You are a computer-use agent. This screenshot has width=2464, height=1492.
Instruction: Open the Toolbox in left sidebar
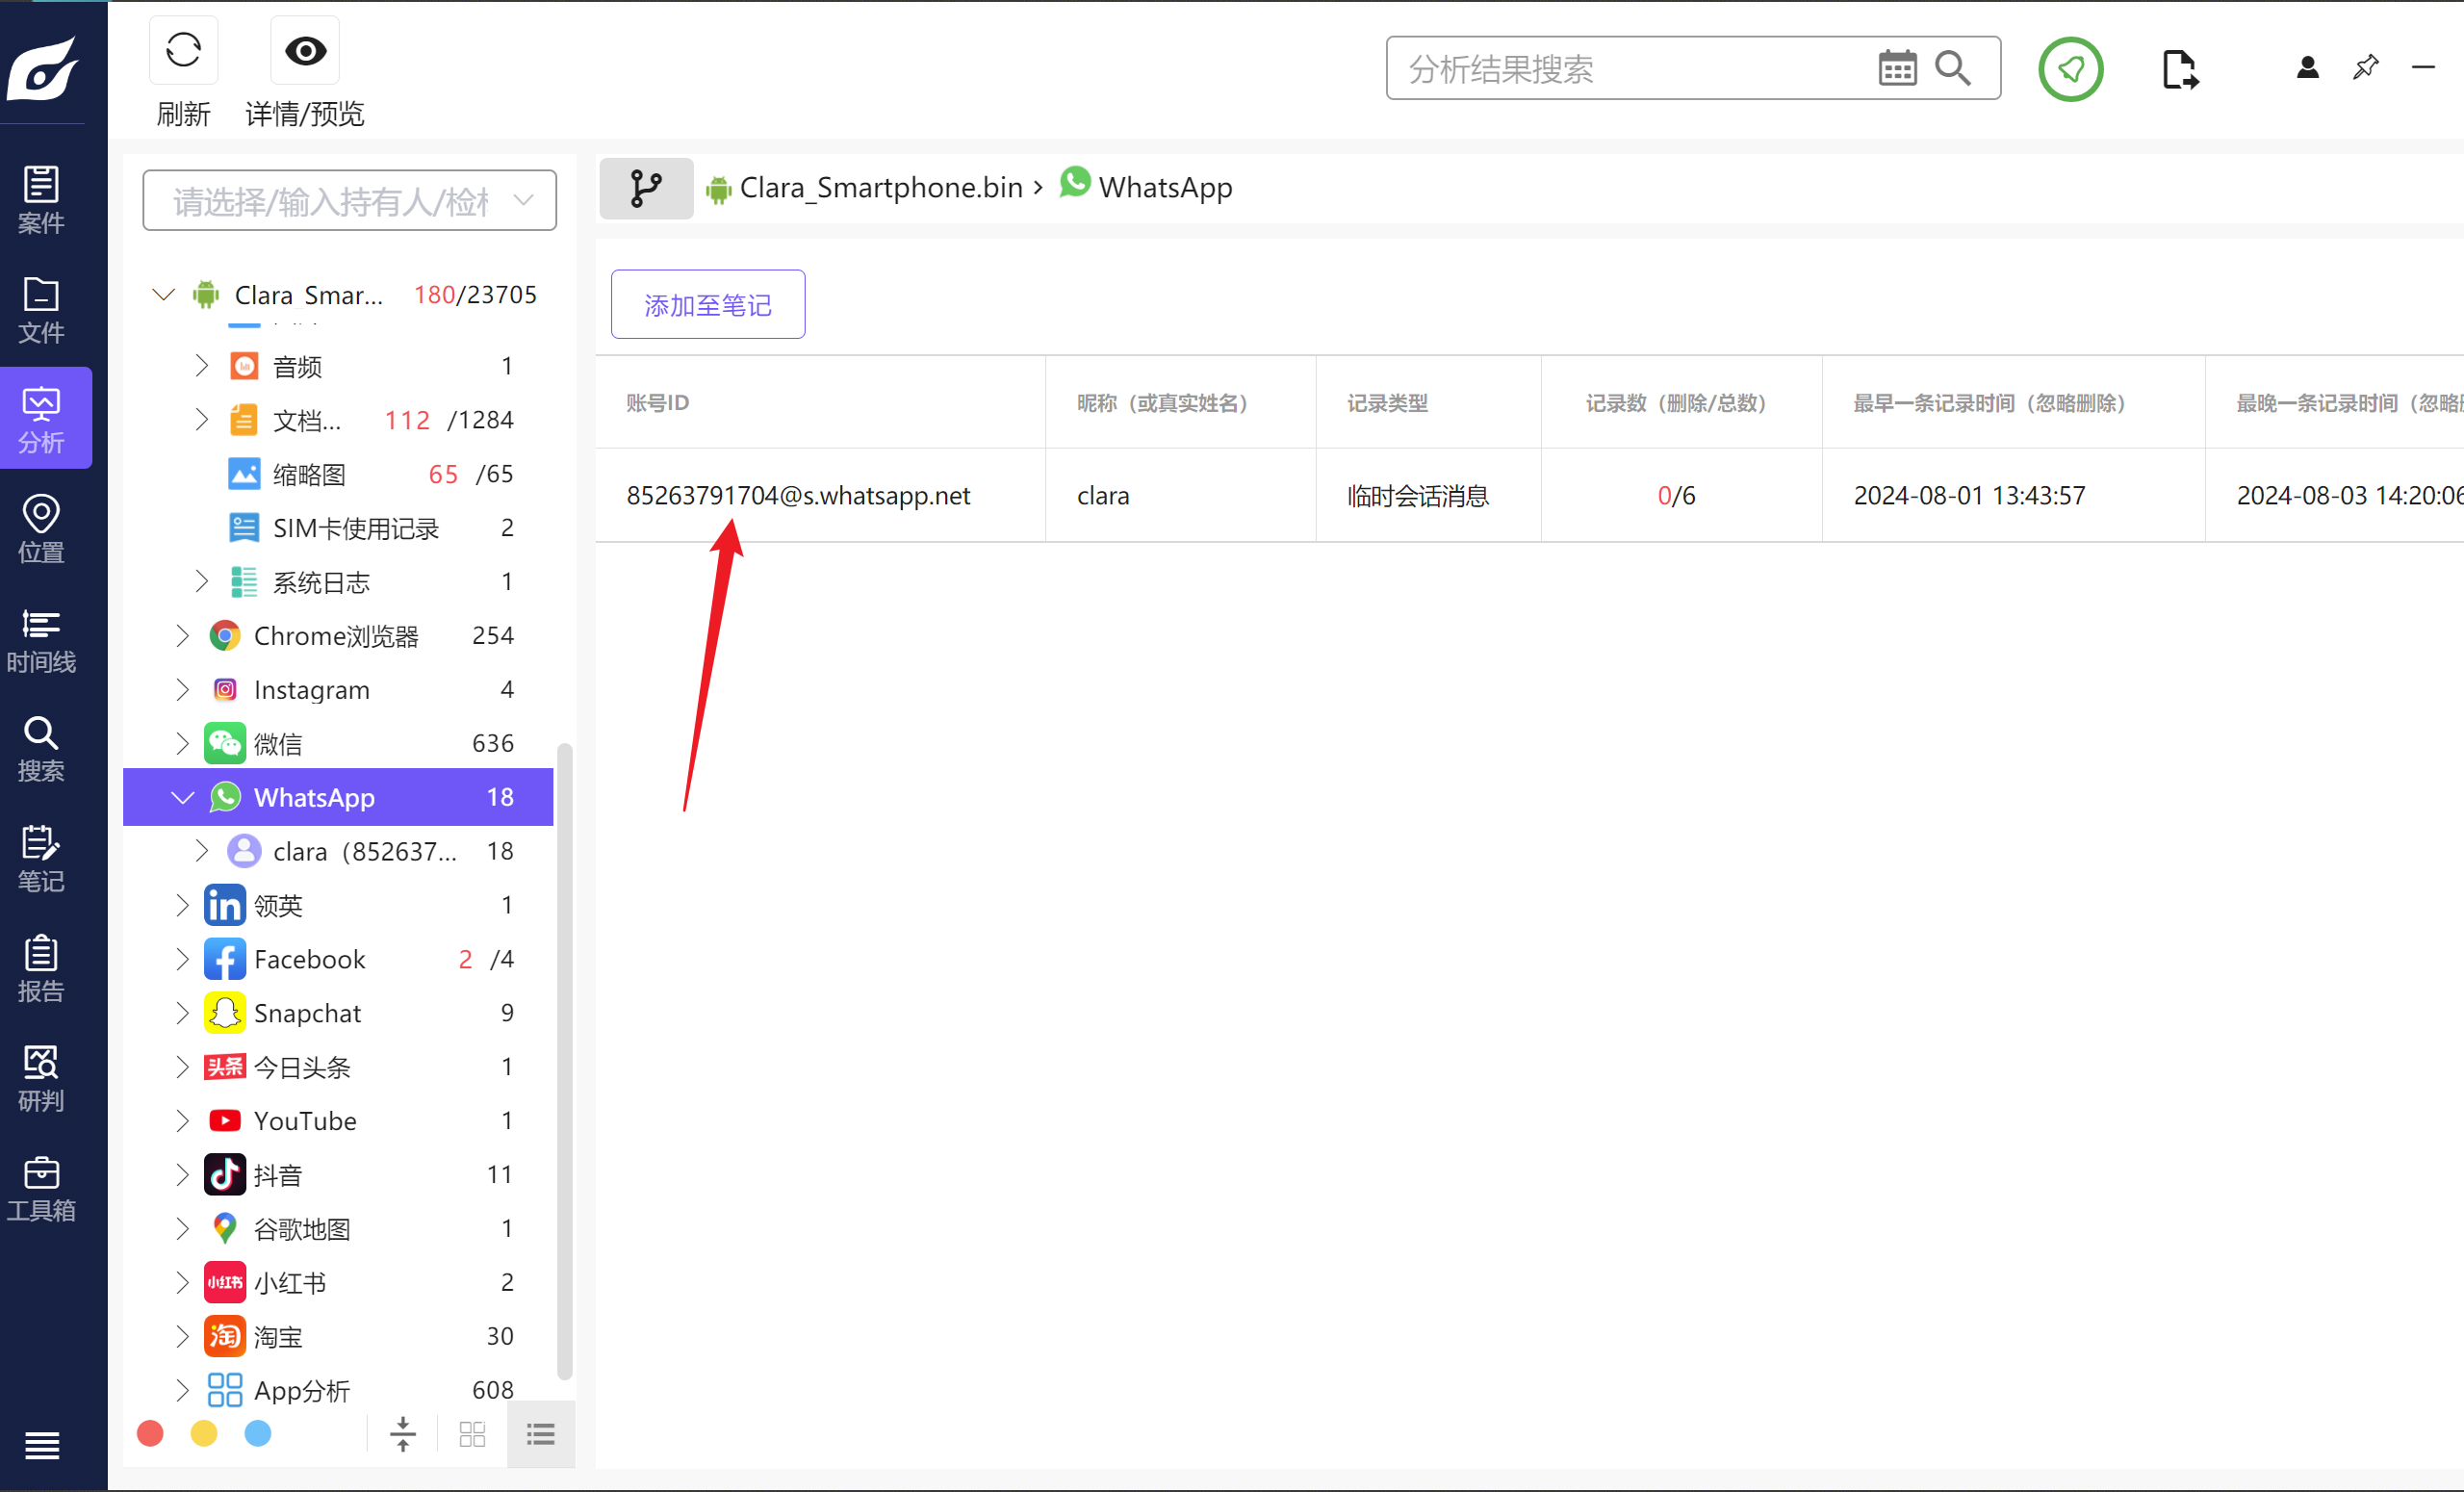[x=41, y=1188]
